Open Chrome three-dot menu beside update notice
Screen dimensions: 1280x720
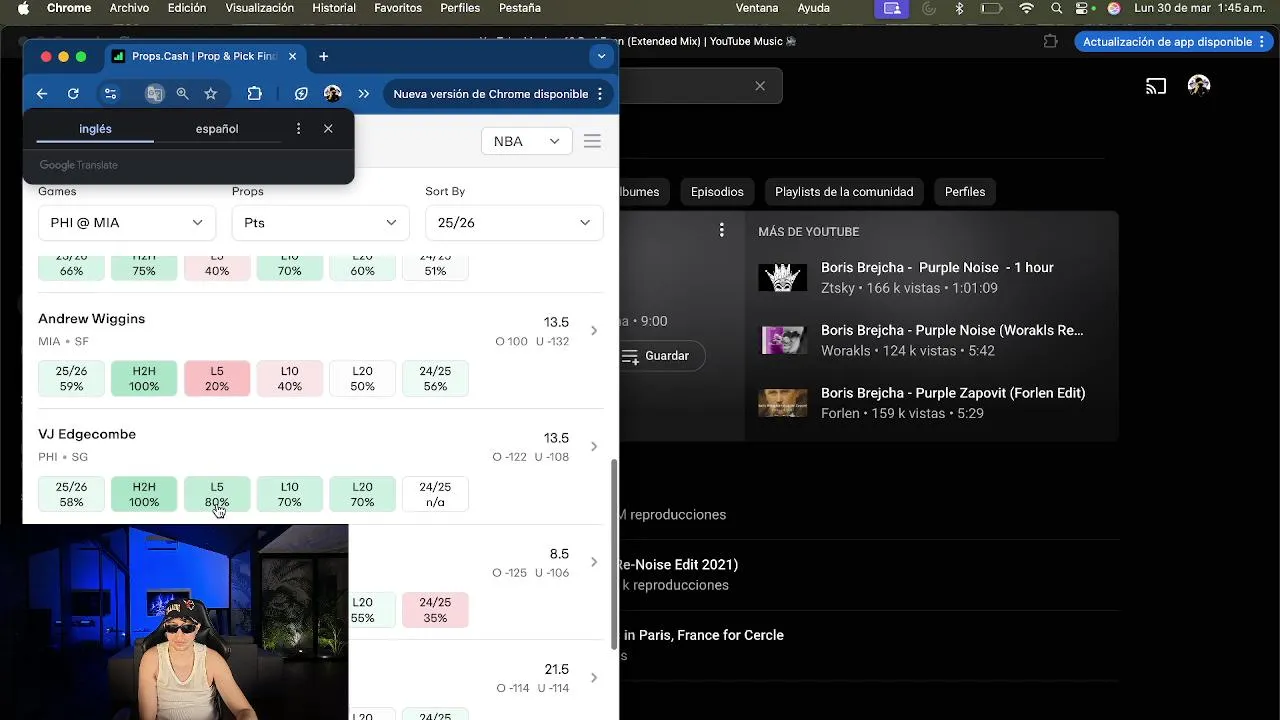(x=600, y=94)
